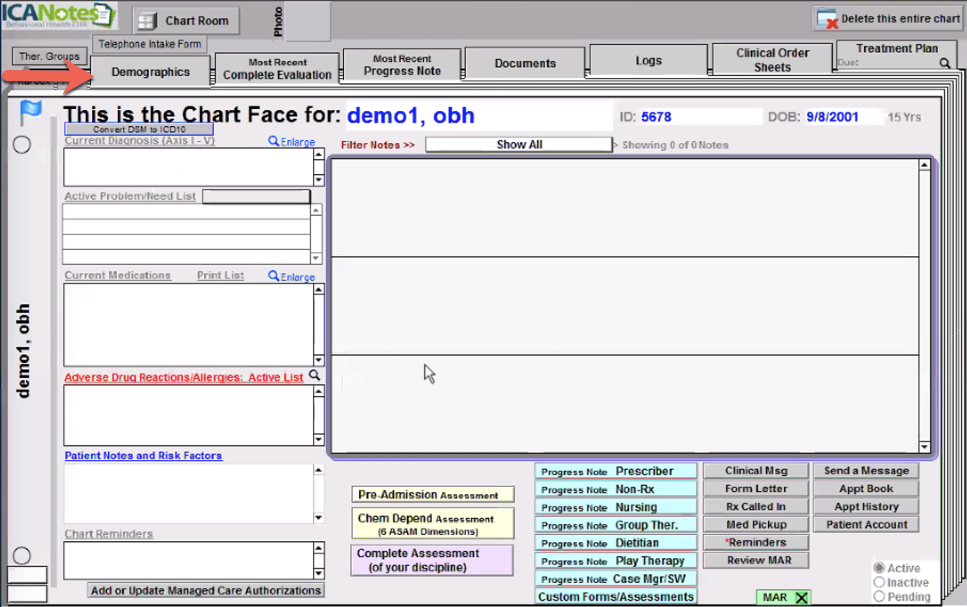Enlarge the Current Diagnosis box
The width and height of the screenshot is (967, 607).
tap(291, 142)
